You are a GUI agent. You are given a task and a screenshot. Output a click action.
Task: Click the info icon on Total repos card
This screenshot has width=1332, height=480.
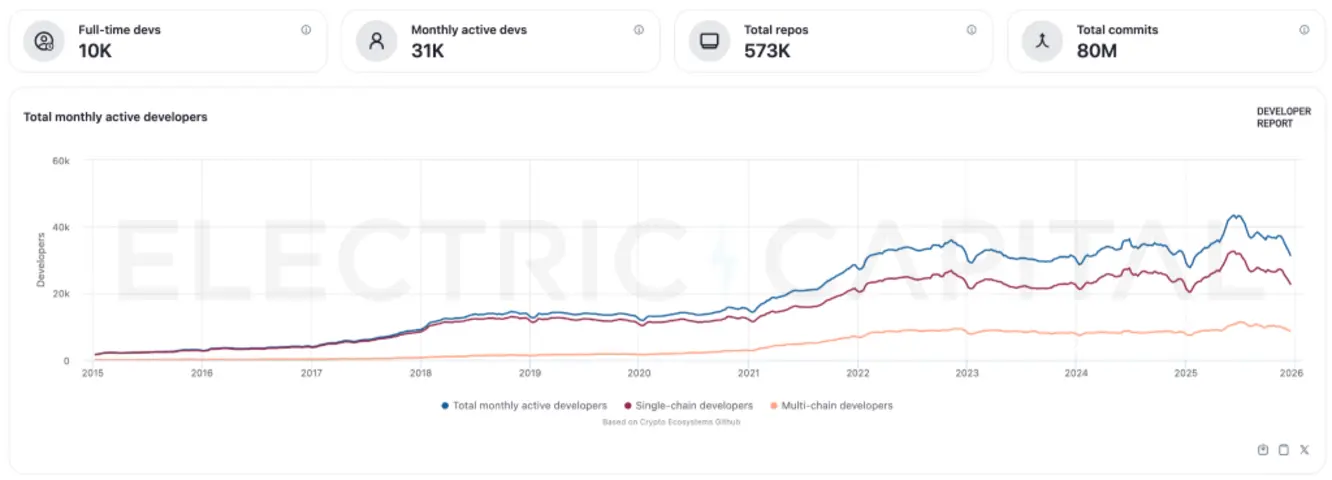pos(971,30)
